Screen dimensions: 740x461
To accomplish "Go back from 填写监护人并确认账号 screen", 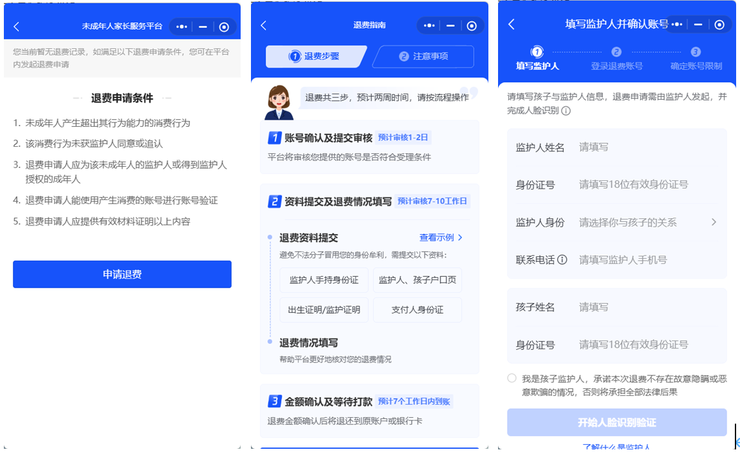I will pos(512,24).
